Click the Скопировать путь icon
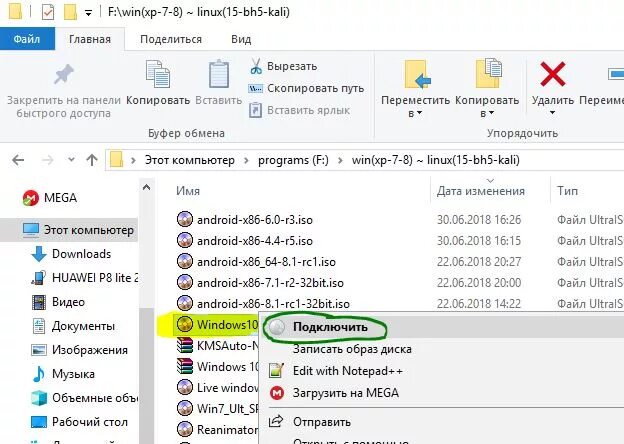Screen dimensions: 624x444 point(255,88)
